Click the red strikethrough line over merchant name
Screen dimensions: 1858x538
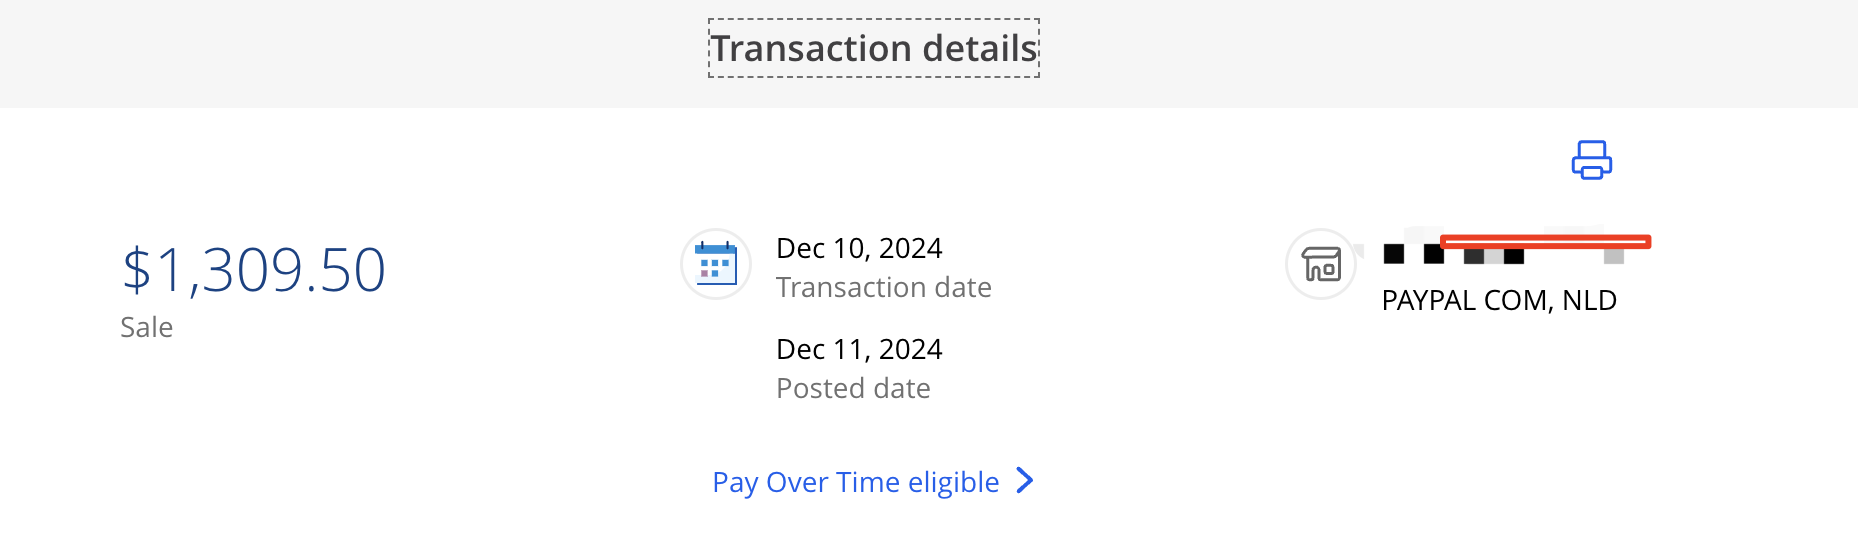click(1545, 241)
